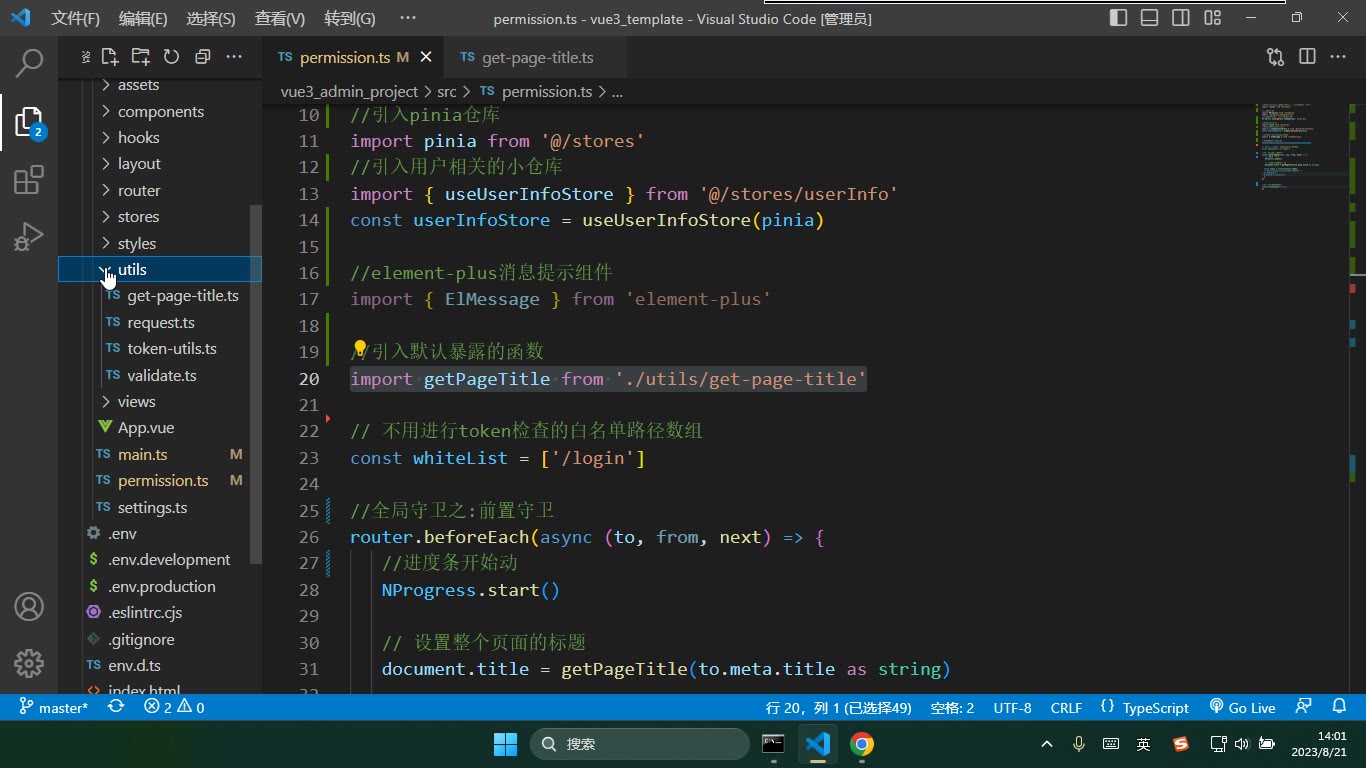Viewport: 1366px width, 768px height.
Task: Click the Explorer vertical scrollbar
Action: click(x=256, y=384)
